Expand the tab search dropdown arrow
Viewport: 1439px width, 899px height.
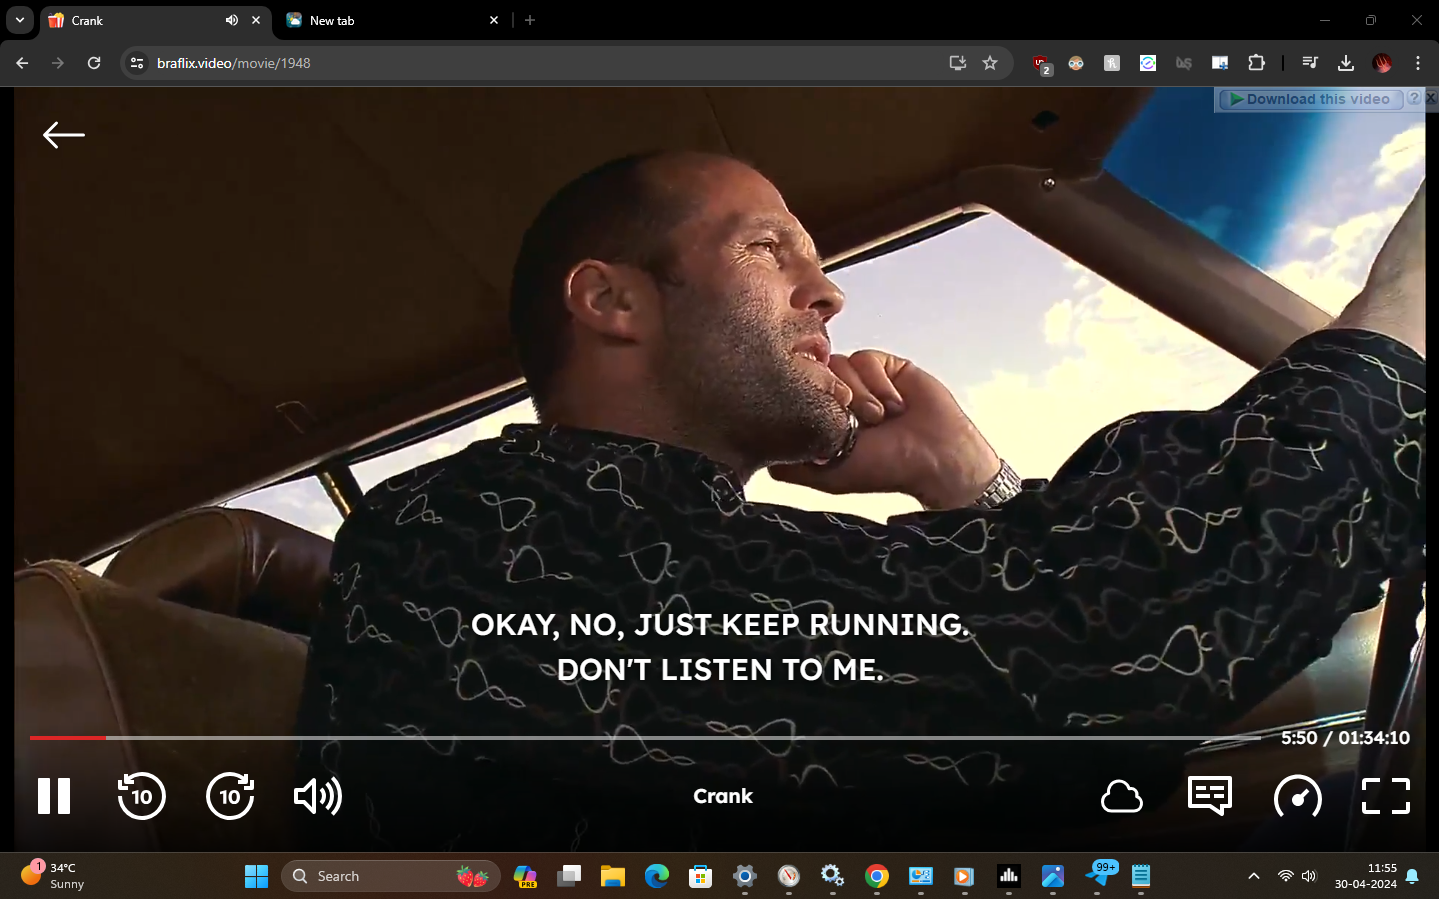20,20
